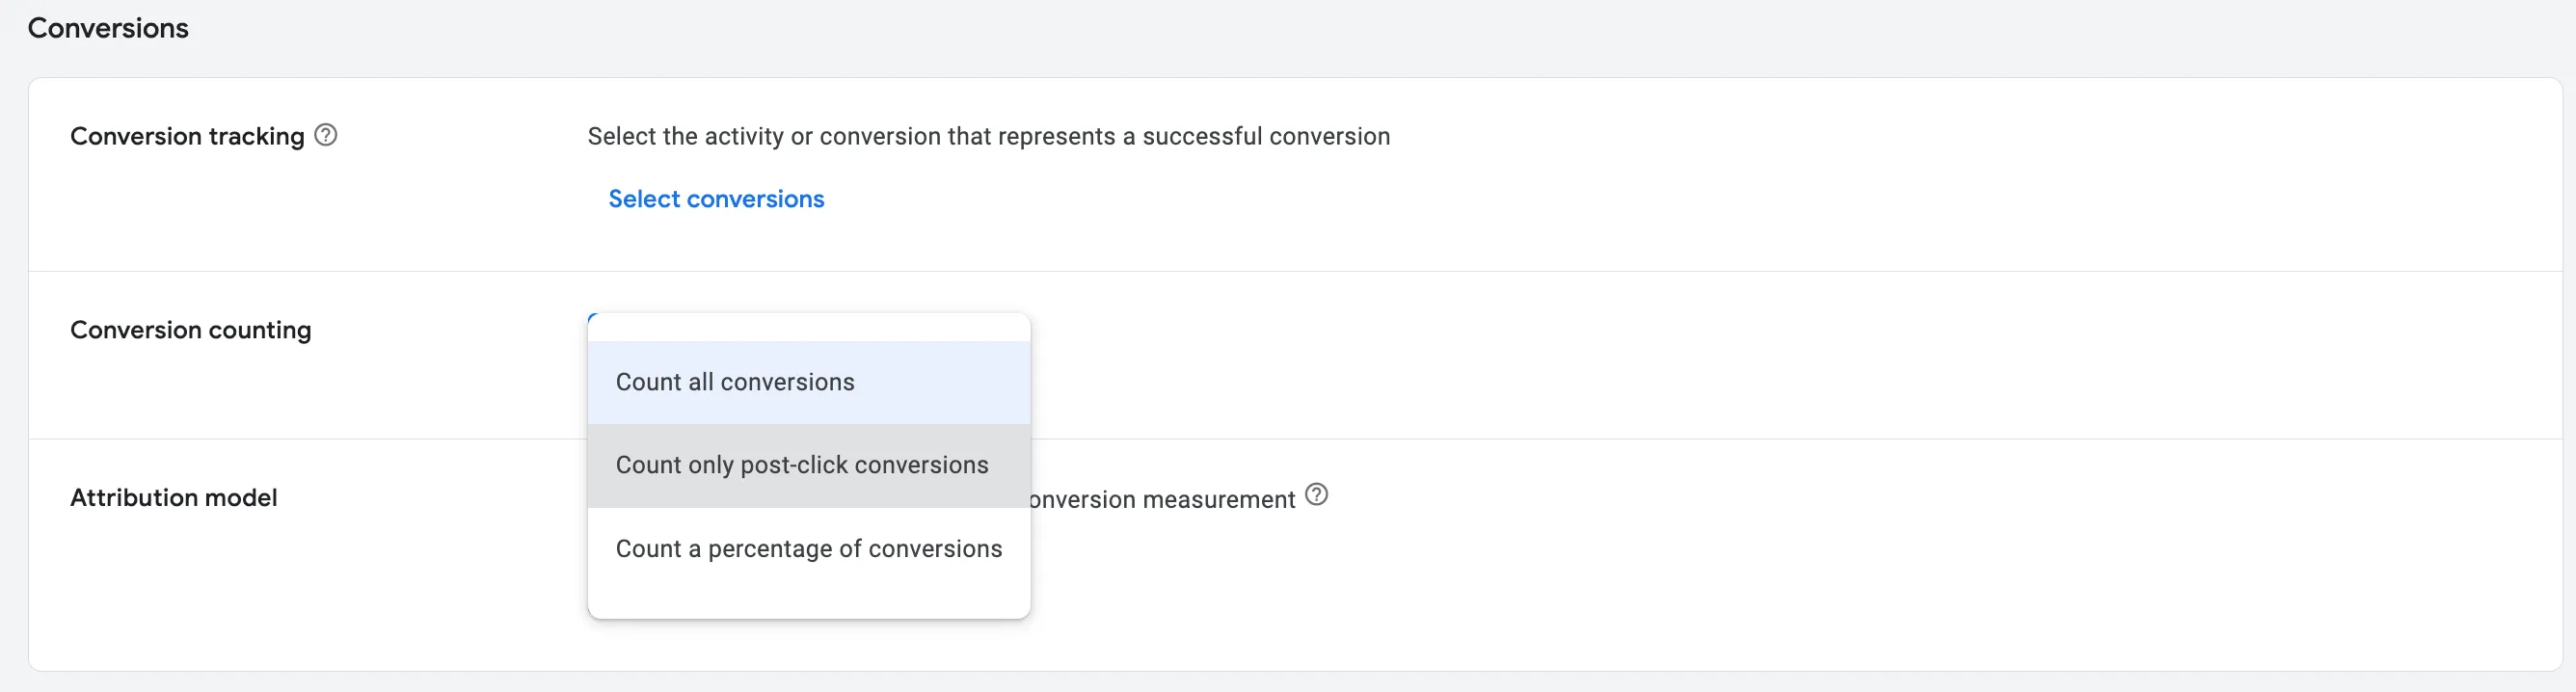
Task: Select the Attribution model label
Action: click(174, 498)
